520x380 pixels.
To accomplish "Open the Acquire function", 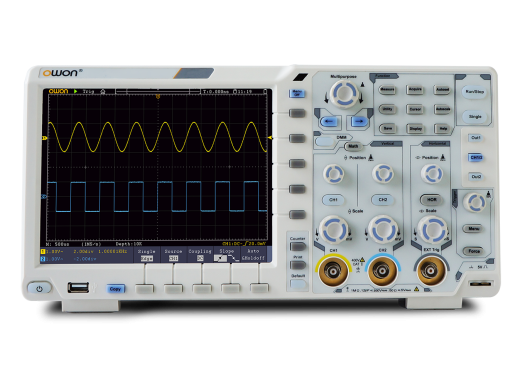I will [x=415, y=90].
